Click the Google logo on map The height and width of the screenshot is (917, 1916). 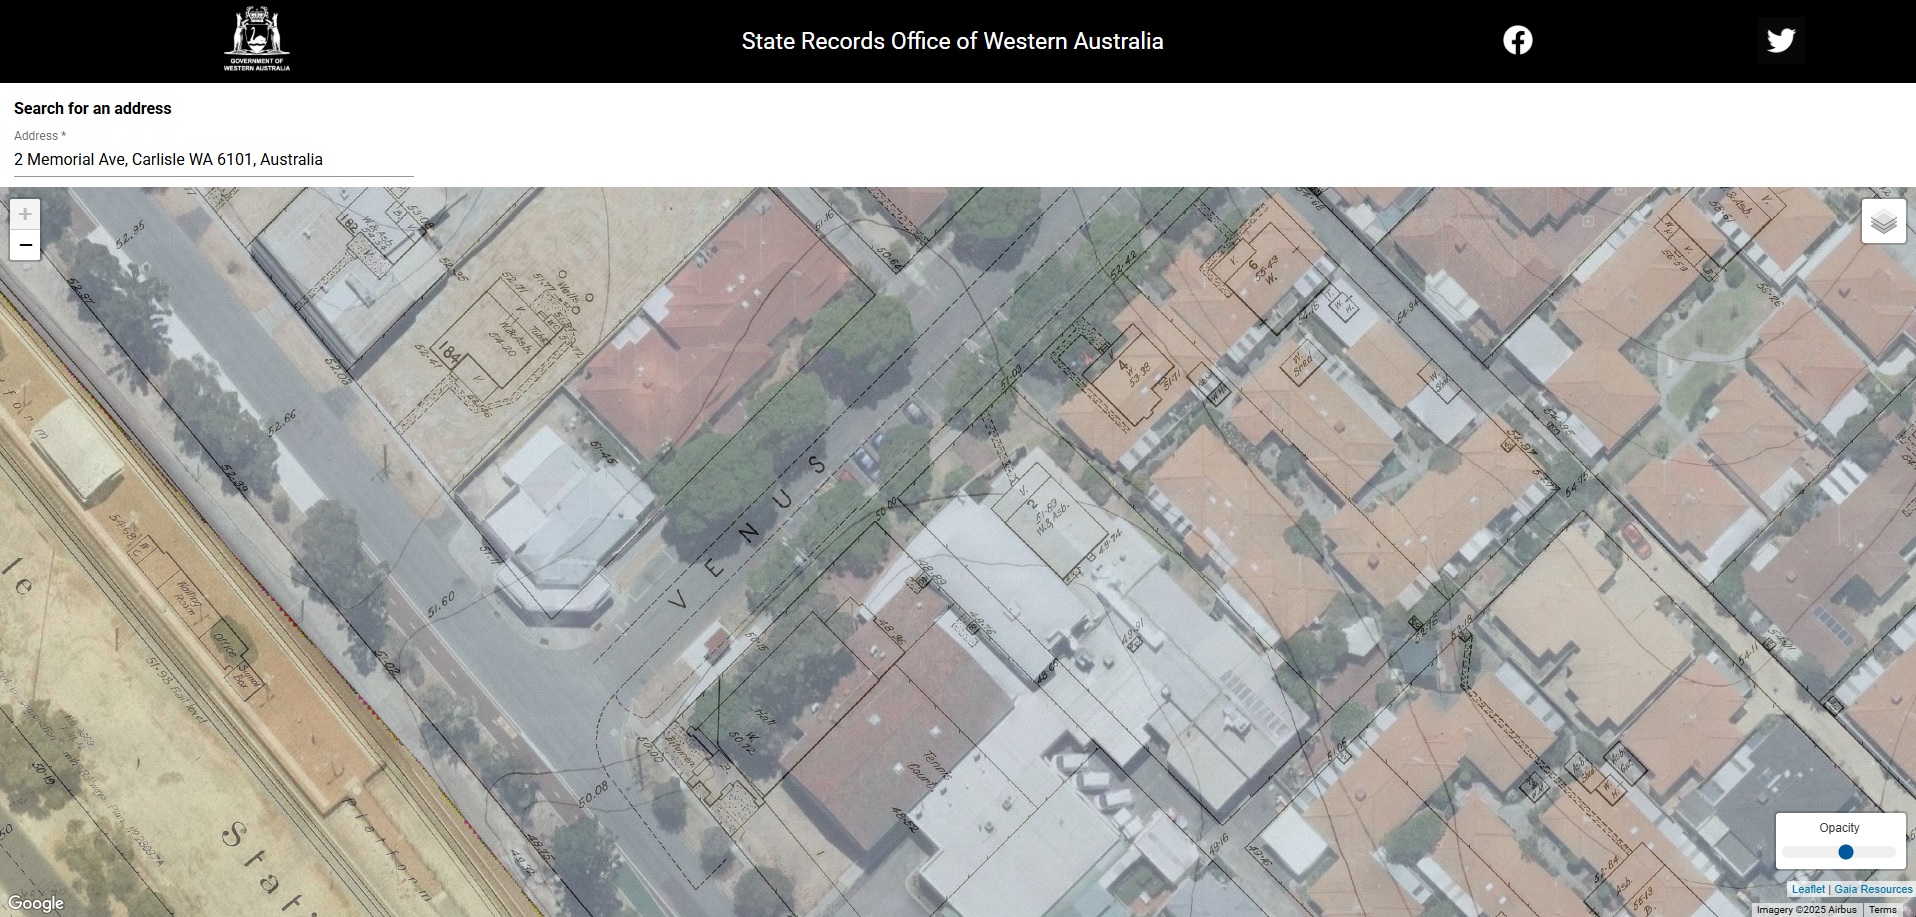[36, 903]
